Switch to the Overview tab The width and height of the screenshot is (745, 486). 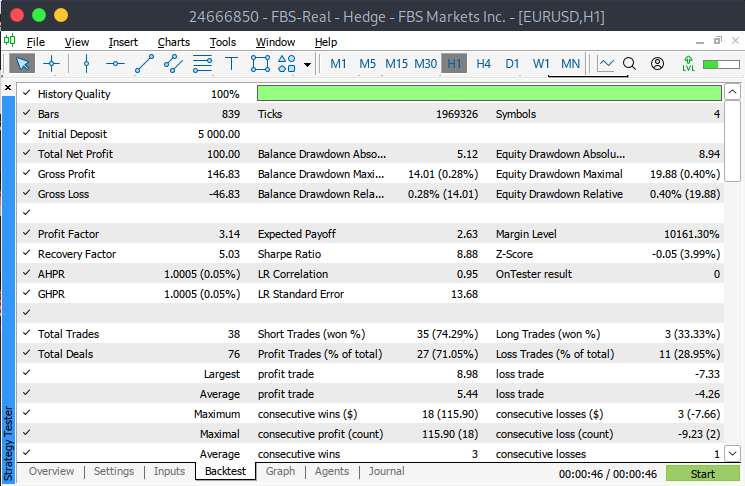(x=51, y=471)
